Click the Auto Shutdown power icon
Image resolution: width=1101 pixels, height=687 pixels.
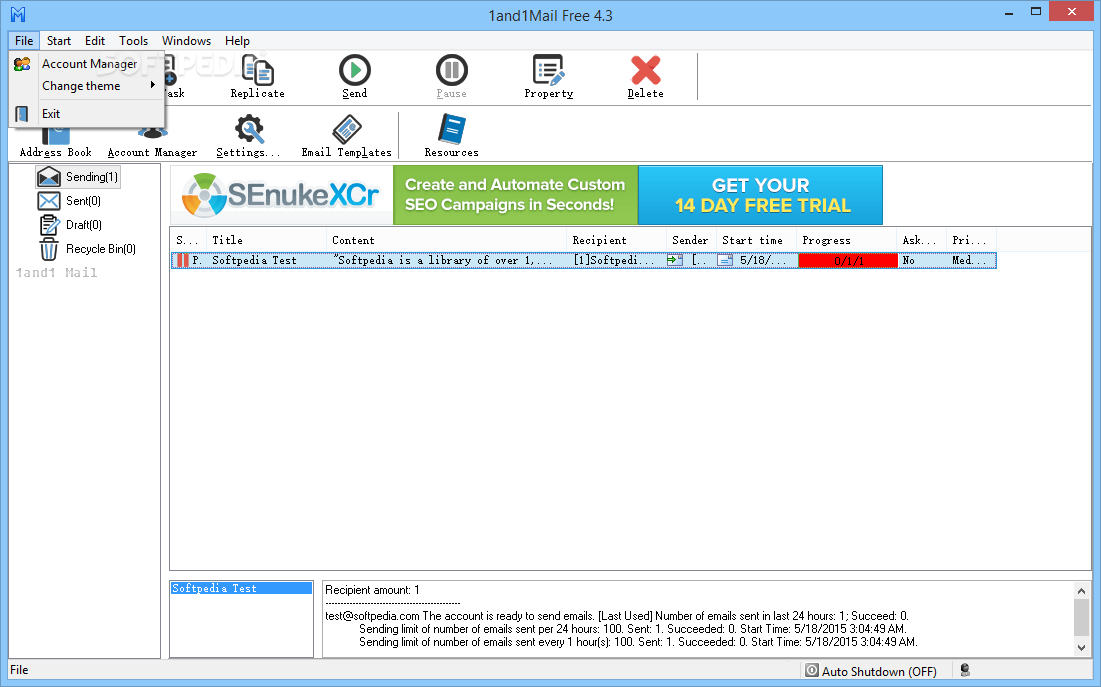812,671
